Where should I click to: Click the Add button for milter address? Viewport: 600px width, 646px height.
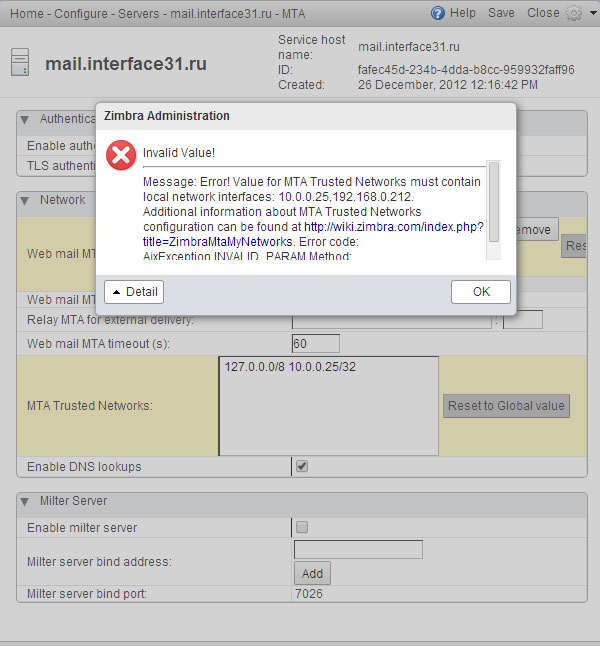(312, 573)
